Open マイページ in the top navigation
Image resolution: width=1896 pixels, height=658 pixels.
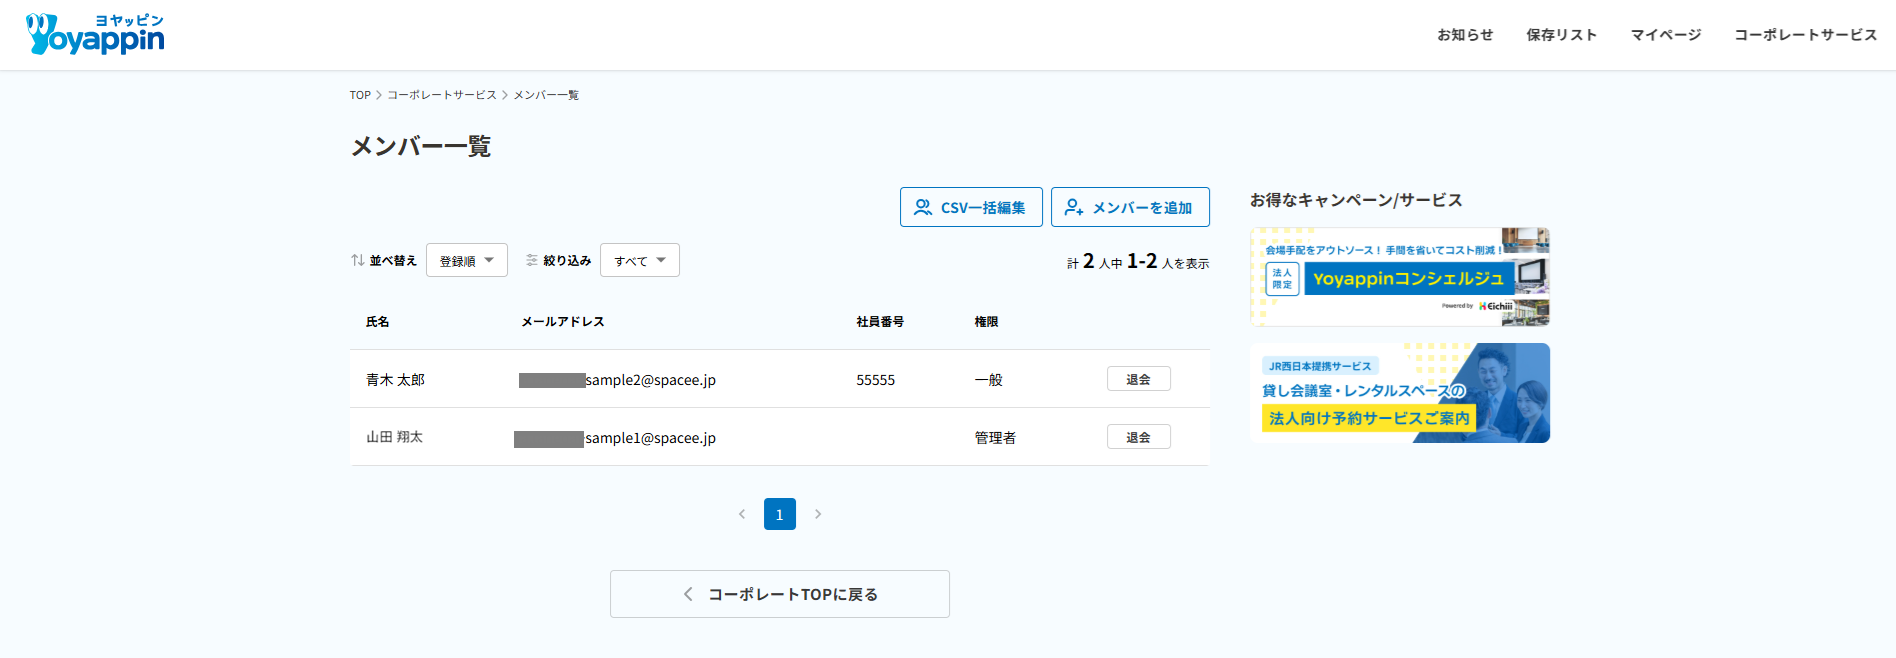pyautogui.click(x=1666, y=35)
